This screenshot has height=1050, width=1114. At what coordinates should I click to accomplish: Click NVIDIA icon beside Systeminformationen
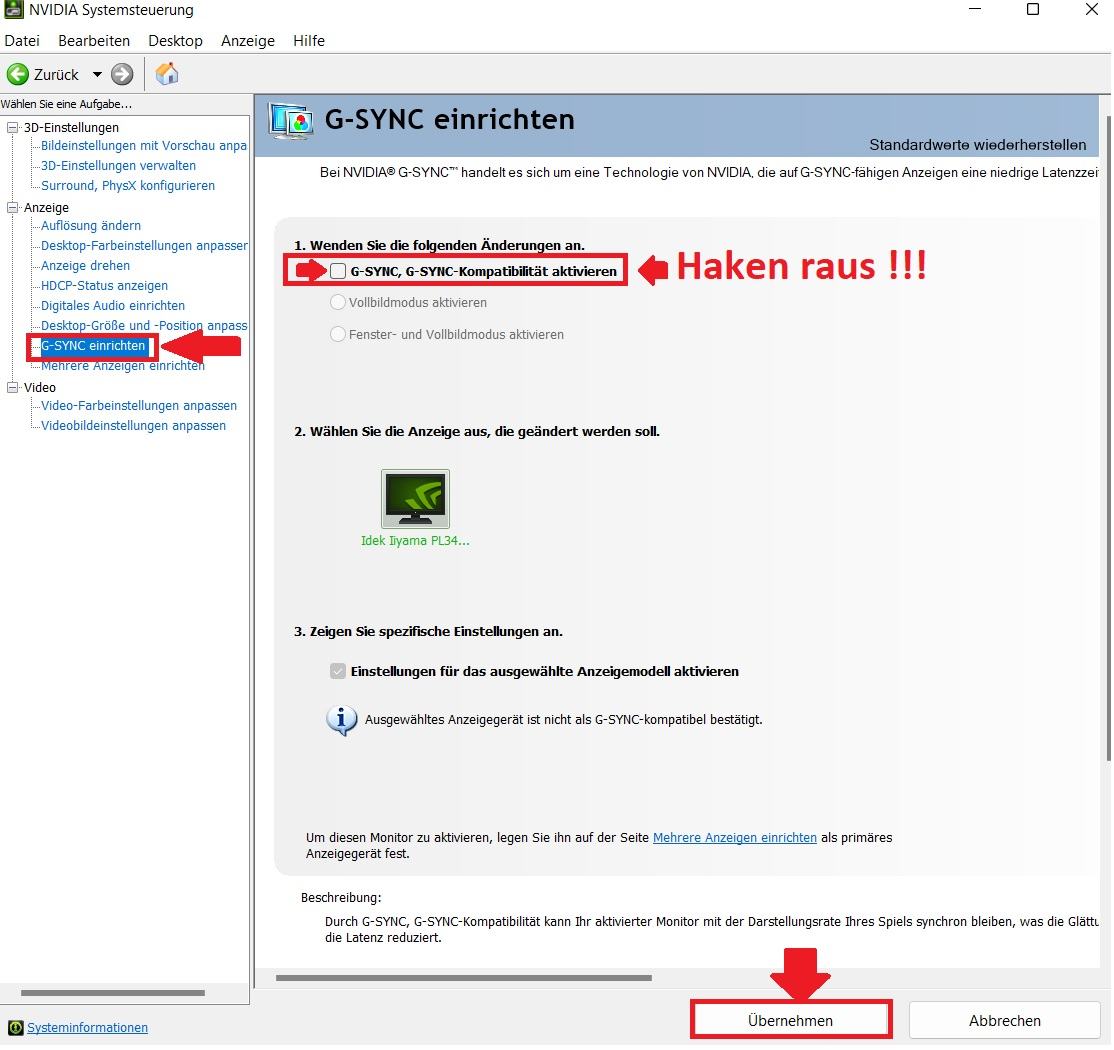(15, 1028)
